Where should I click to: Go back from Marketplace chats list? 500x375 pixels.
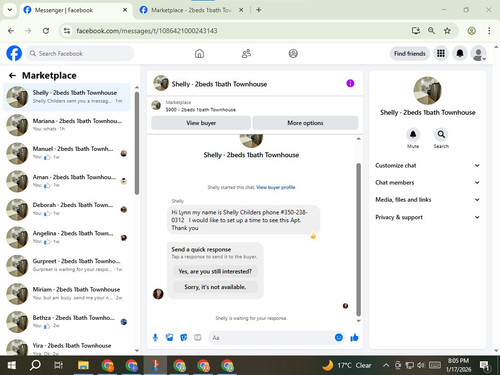(12, 76)
